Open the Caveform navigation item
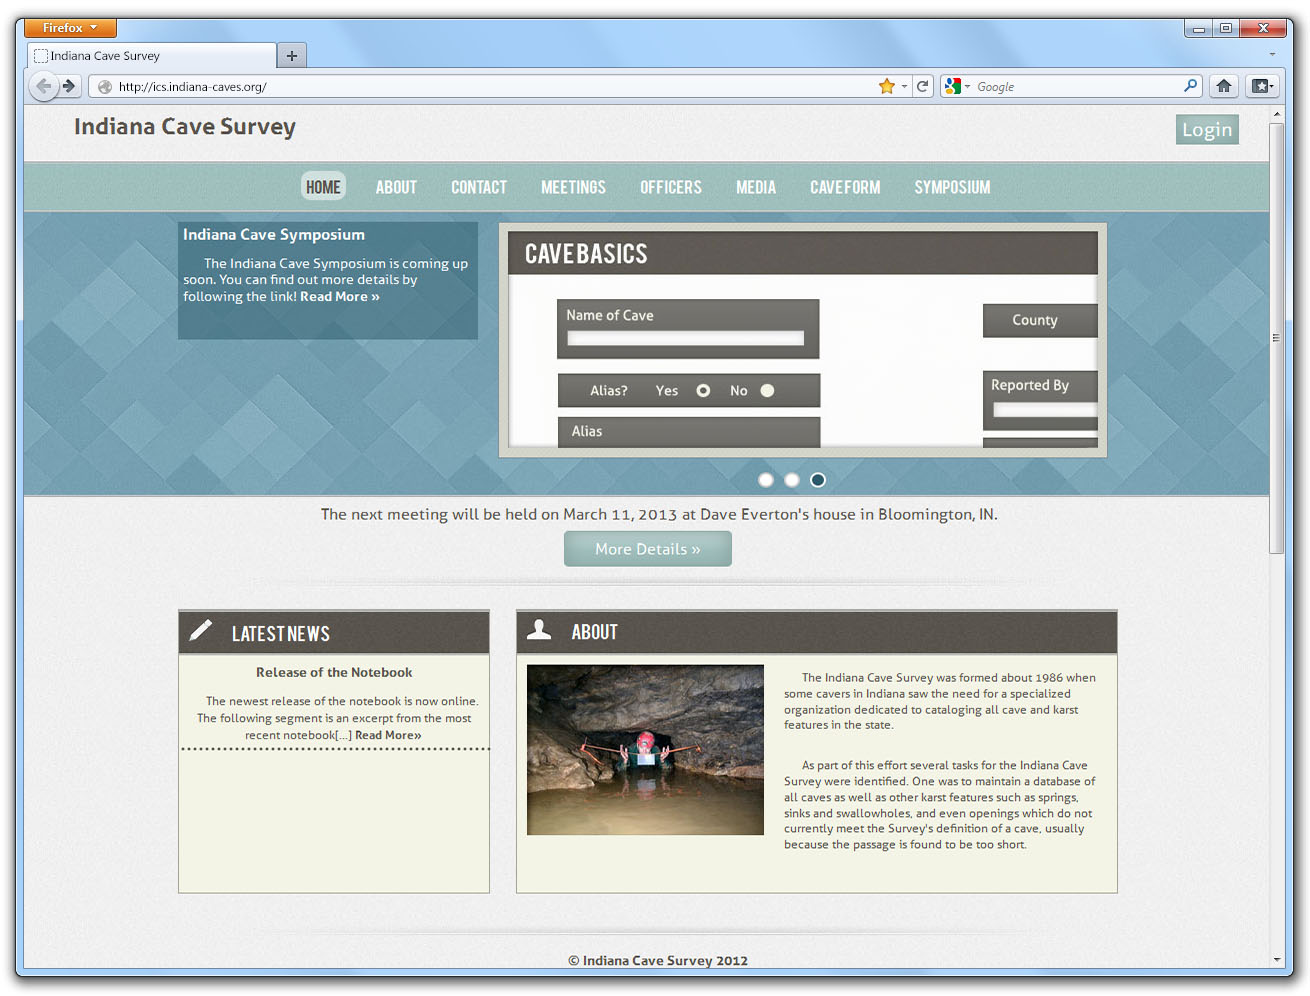1310x996 pixels. (x=845, y=187)
